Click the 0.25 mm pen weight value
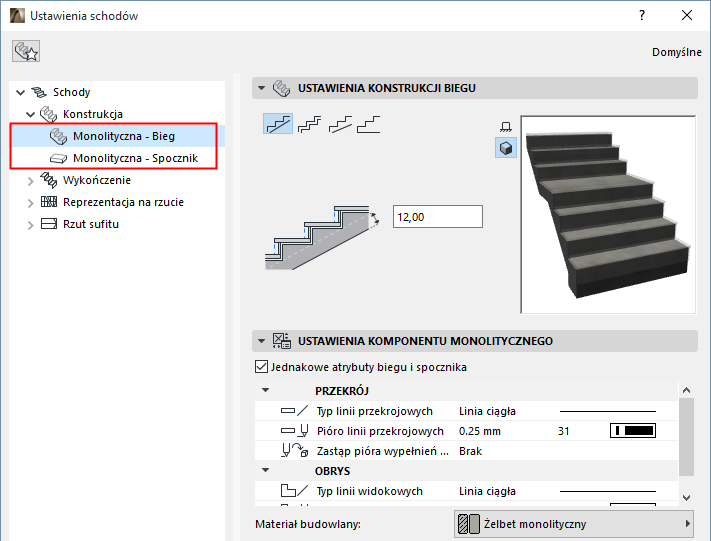Screen dimensions: 711x541 480,431
